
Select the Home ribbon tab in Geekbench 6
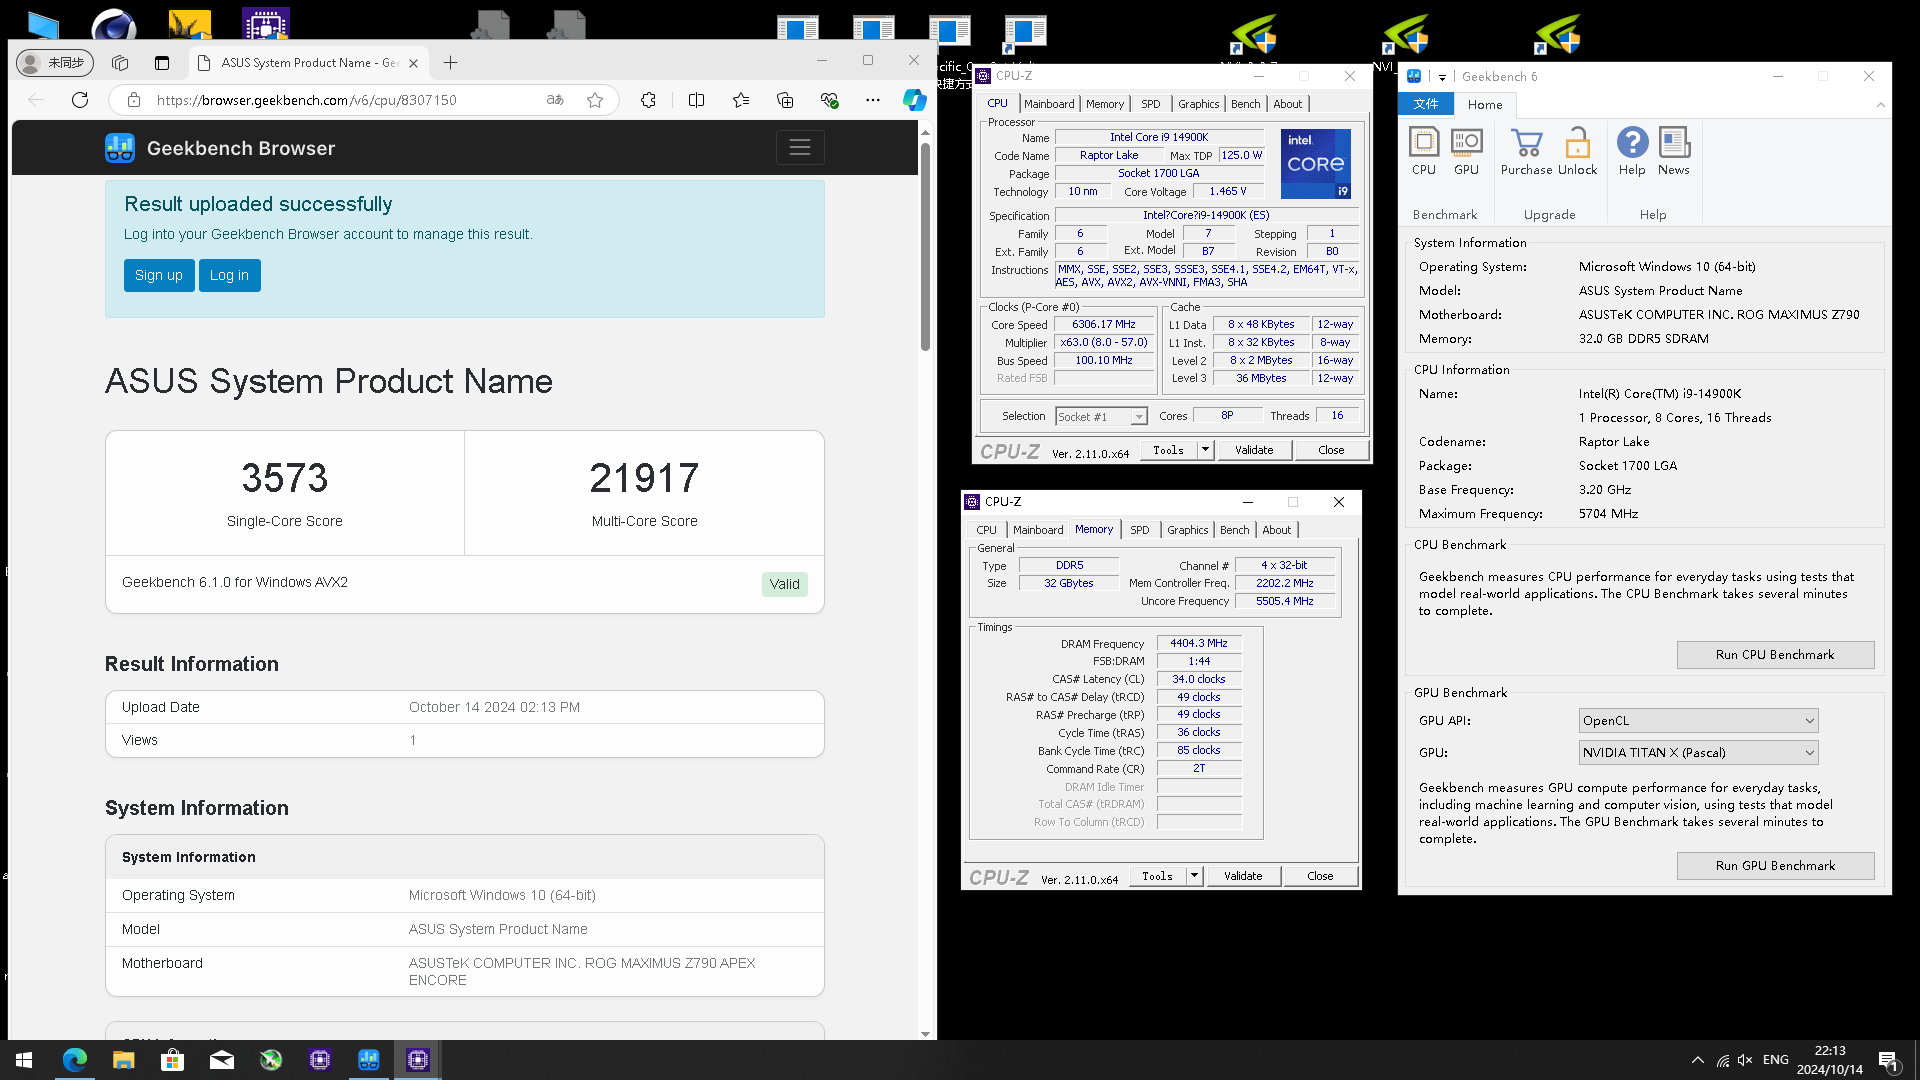tap(1485, 105)
